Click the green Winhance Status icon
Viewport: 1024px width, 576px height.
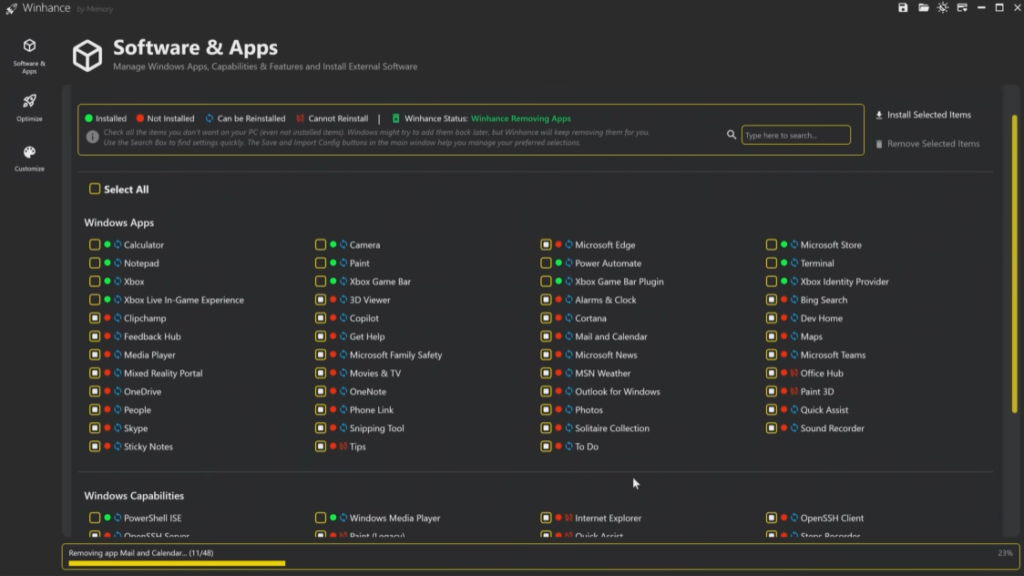tap(396, 118)
